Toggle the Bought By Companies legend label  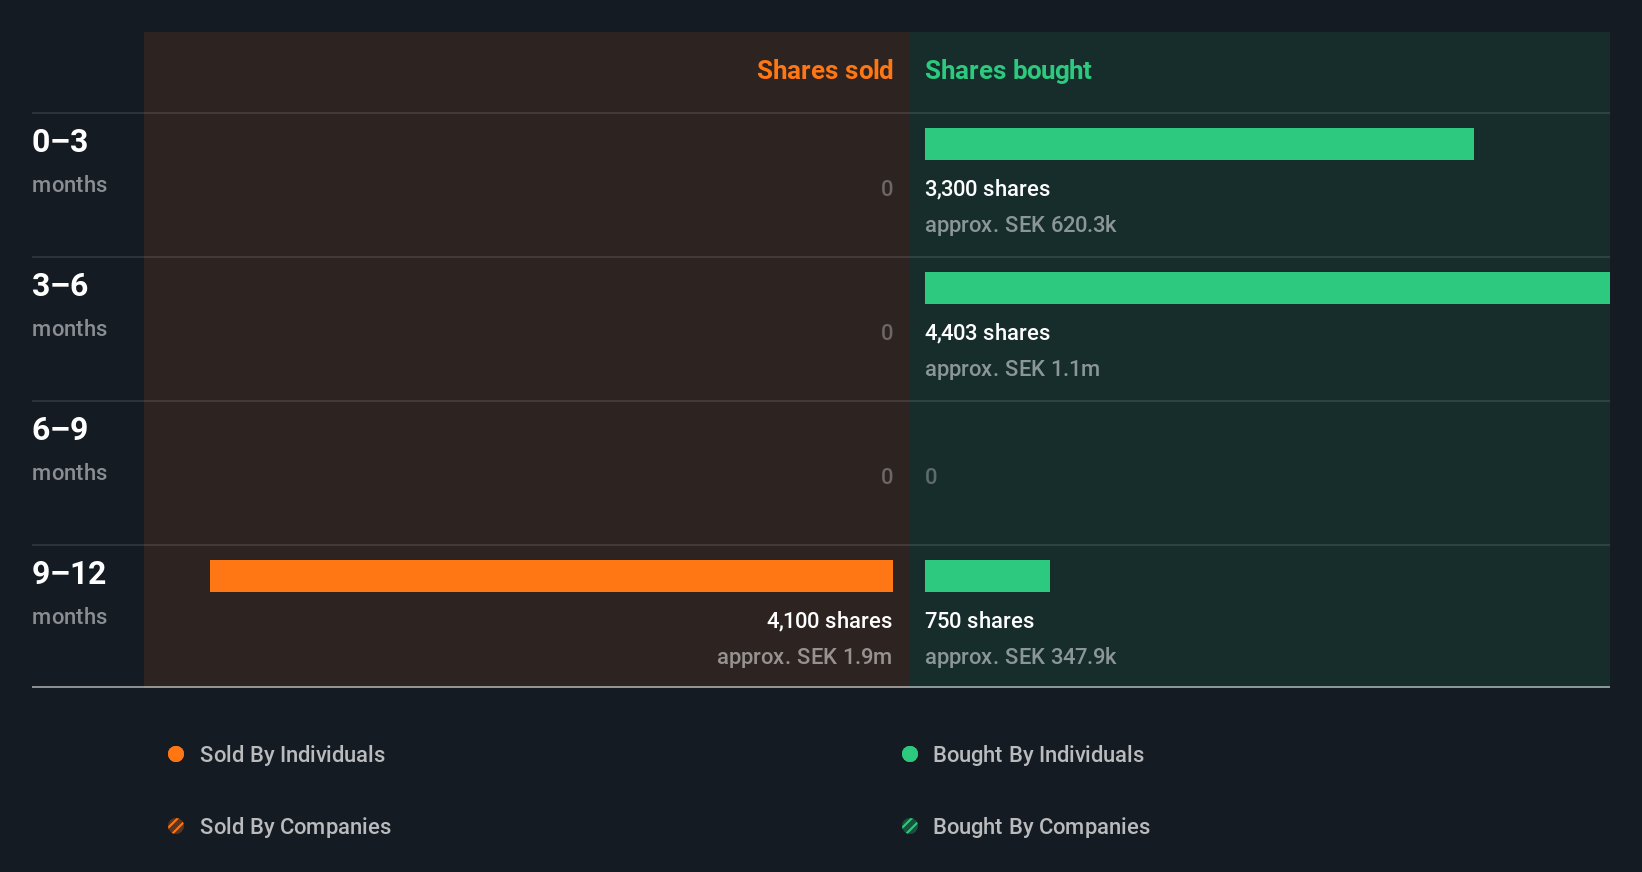pos(1041,826)
